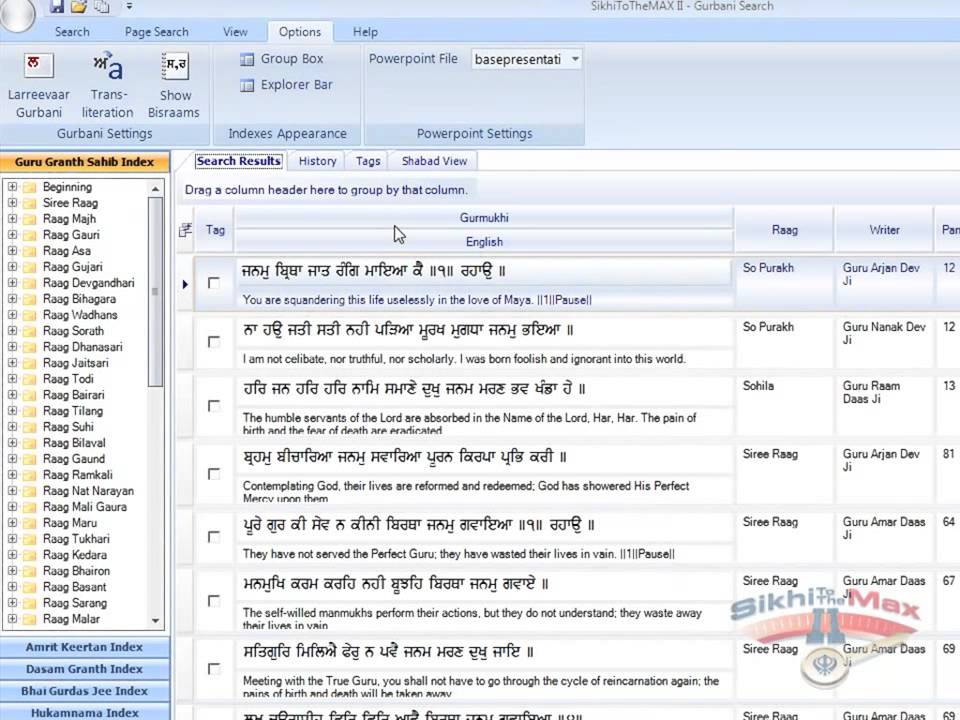
Task: Select the Raag Devgandhari folder icon
Action: click(x=29, y=283)
